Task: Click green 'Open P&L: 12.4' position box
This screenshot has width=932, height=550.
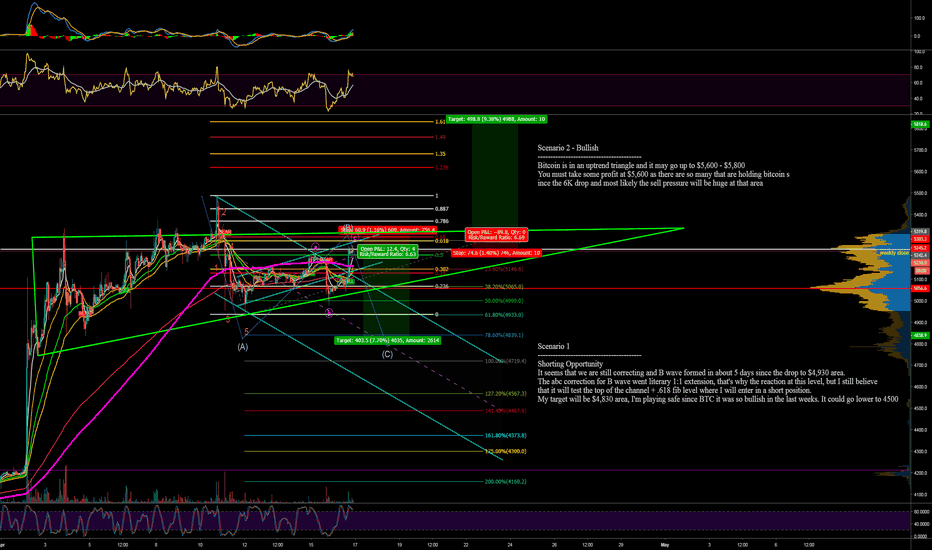Action: (388, 252)
